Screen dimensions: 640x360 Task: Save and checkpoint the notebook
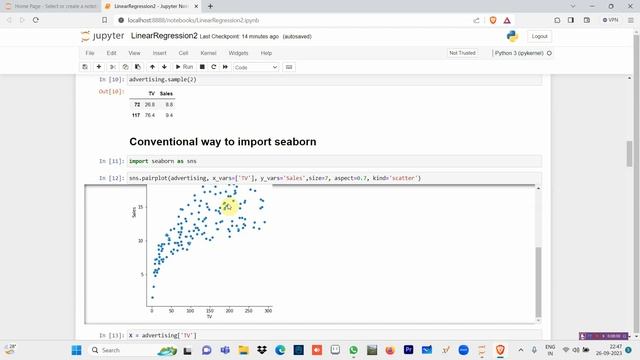[85, 67]
